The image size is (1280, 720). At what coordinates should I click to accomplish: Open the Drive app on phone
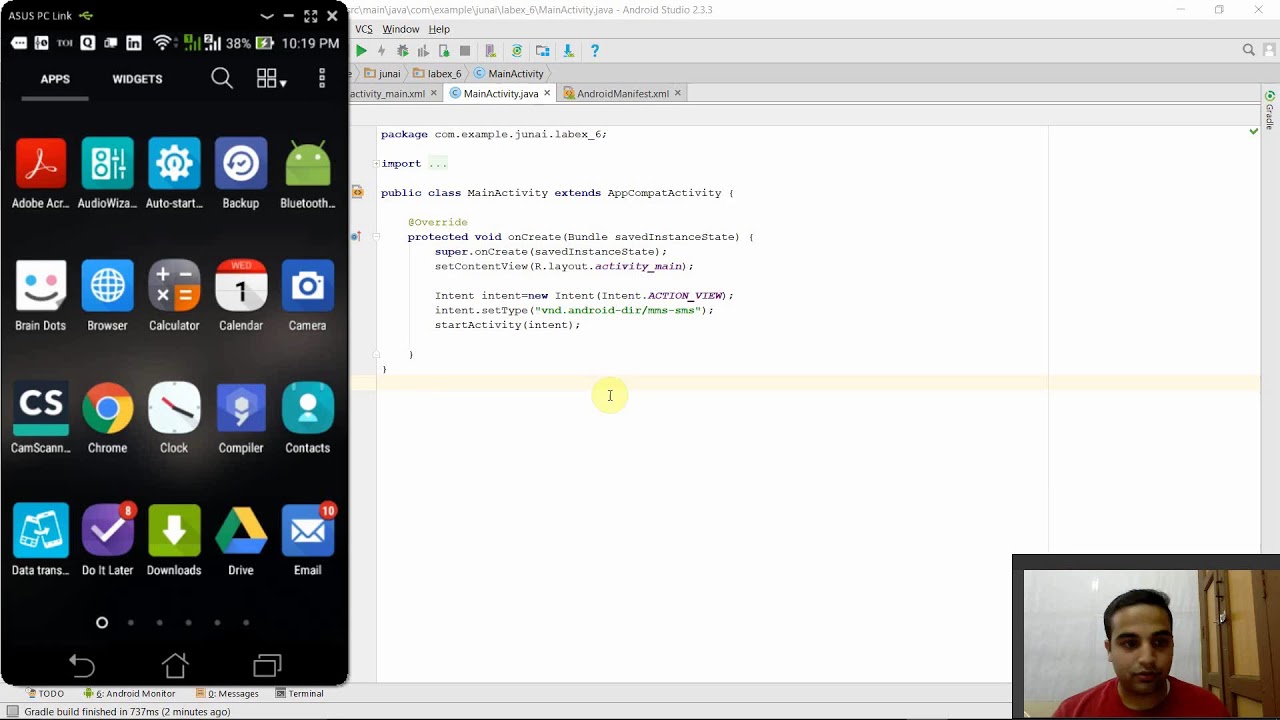click(x=241, y=540)
